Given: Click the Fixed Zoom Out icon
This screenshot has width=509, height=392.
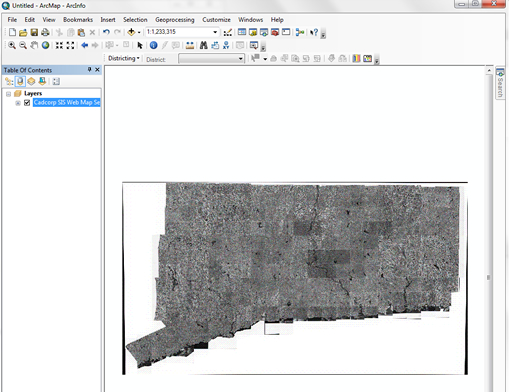Looking at the screenshot, I should click(x=70, y=45).
